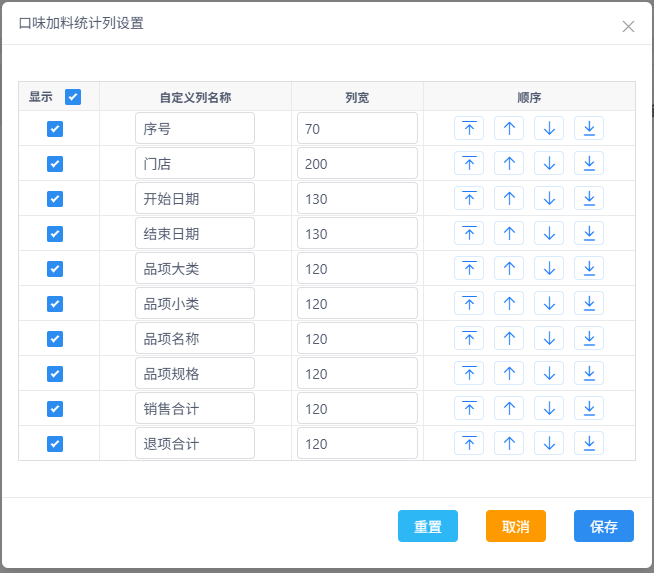The height and width of the screenshot is (573, 654).
Task: Move 品项名称 row down one position
Action: 549,338
